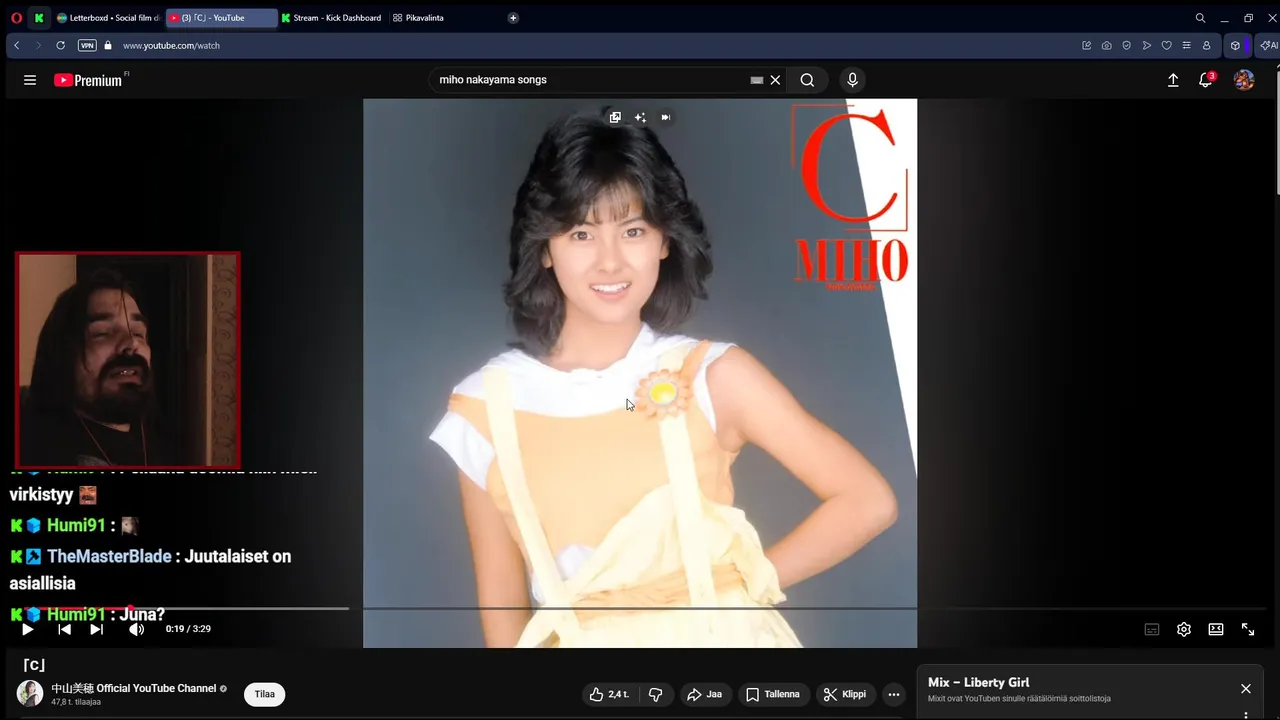Open the extensions cube icon
1280x720 pixels.
1235,45
